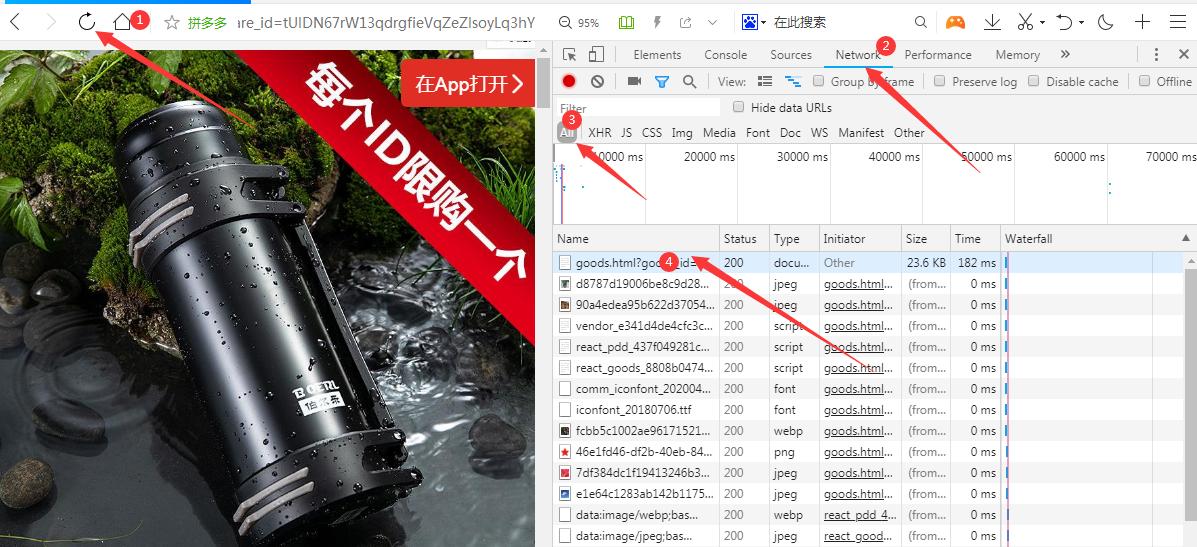
Task: Open the scissors tool dropdown arrow
Action: [x=1042, y=23]
